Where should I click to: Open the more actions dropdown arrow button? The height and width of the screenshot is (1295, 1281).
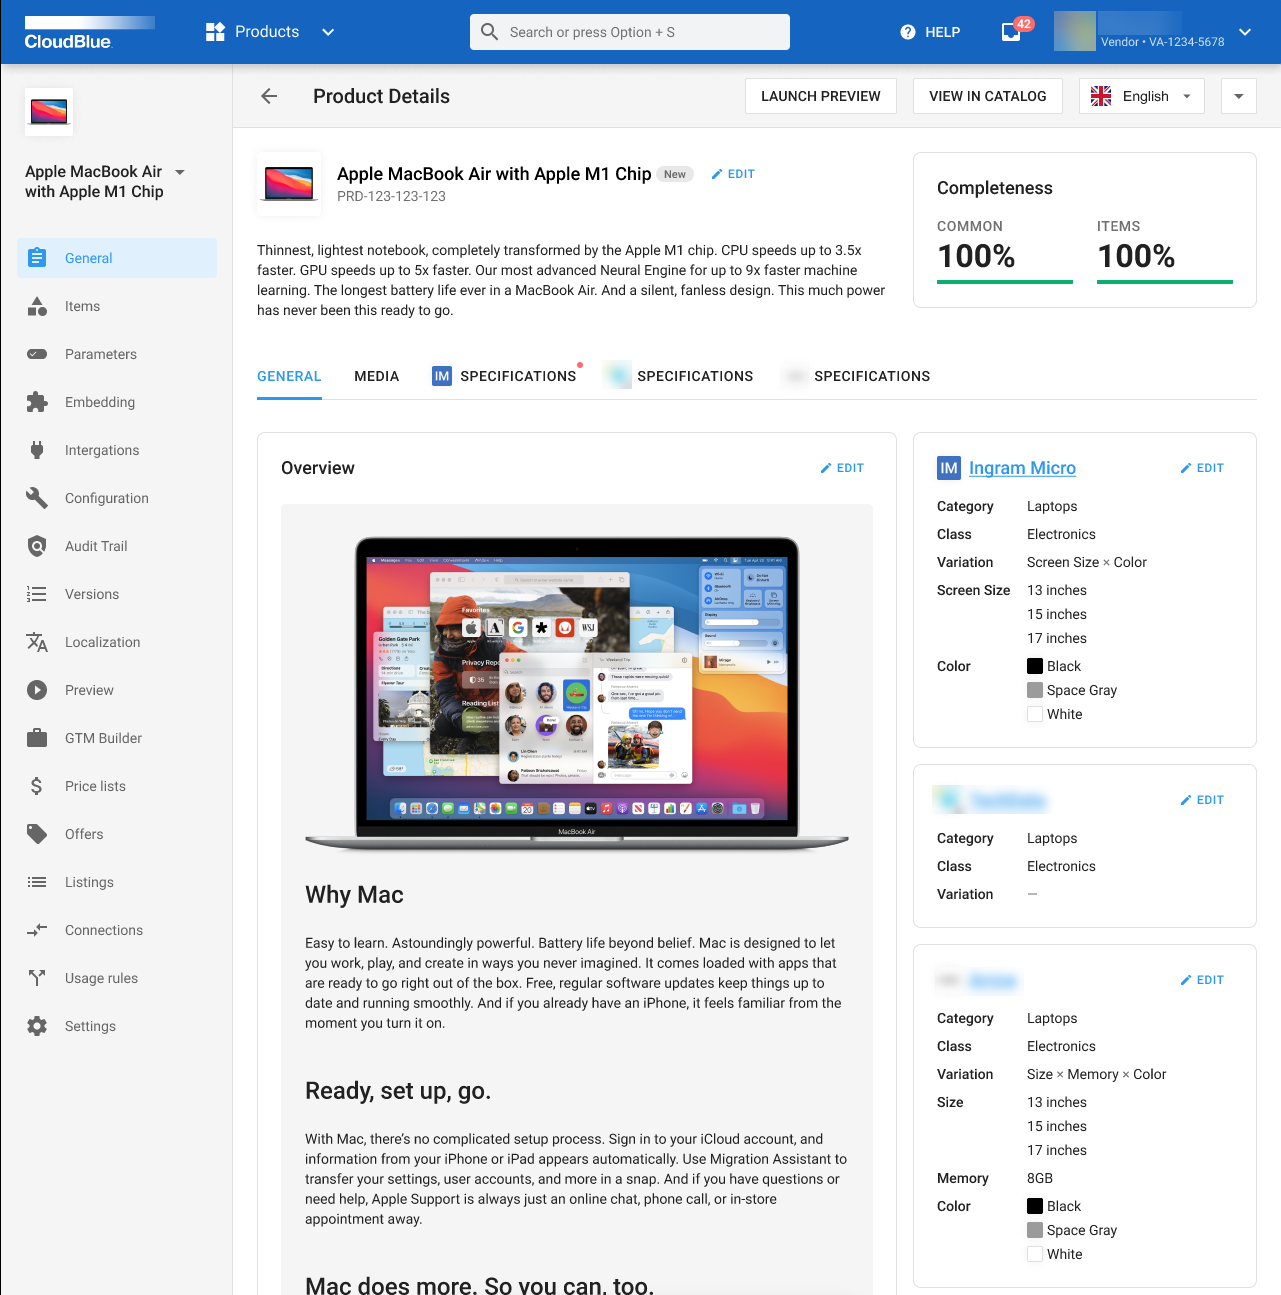[1238, 96]
